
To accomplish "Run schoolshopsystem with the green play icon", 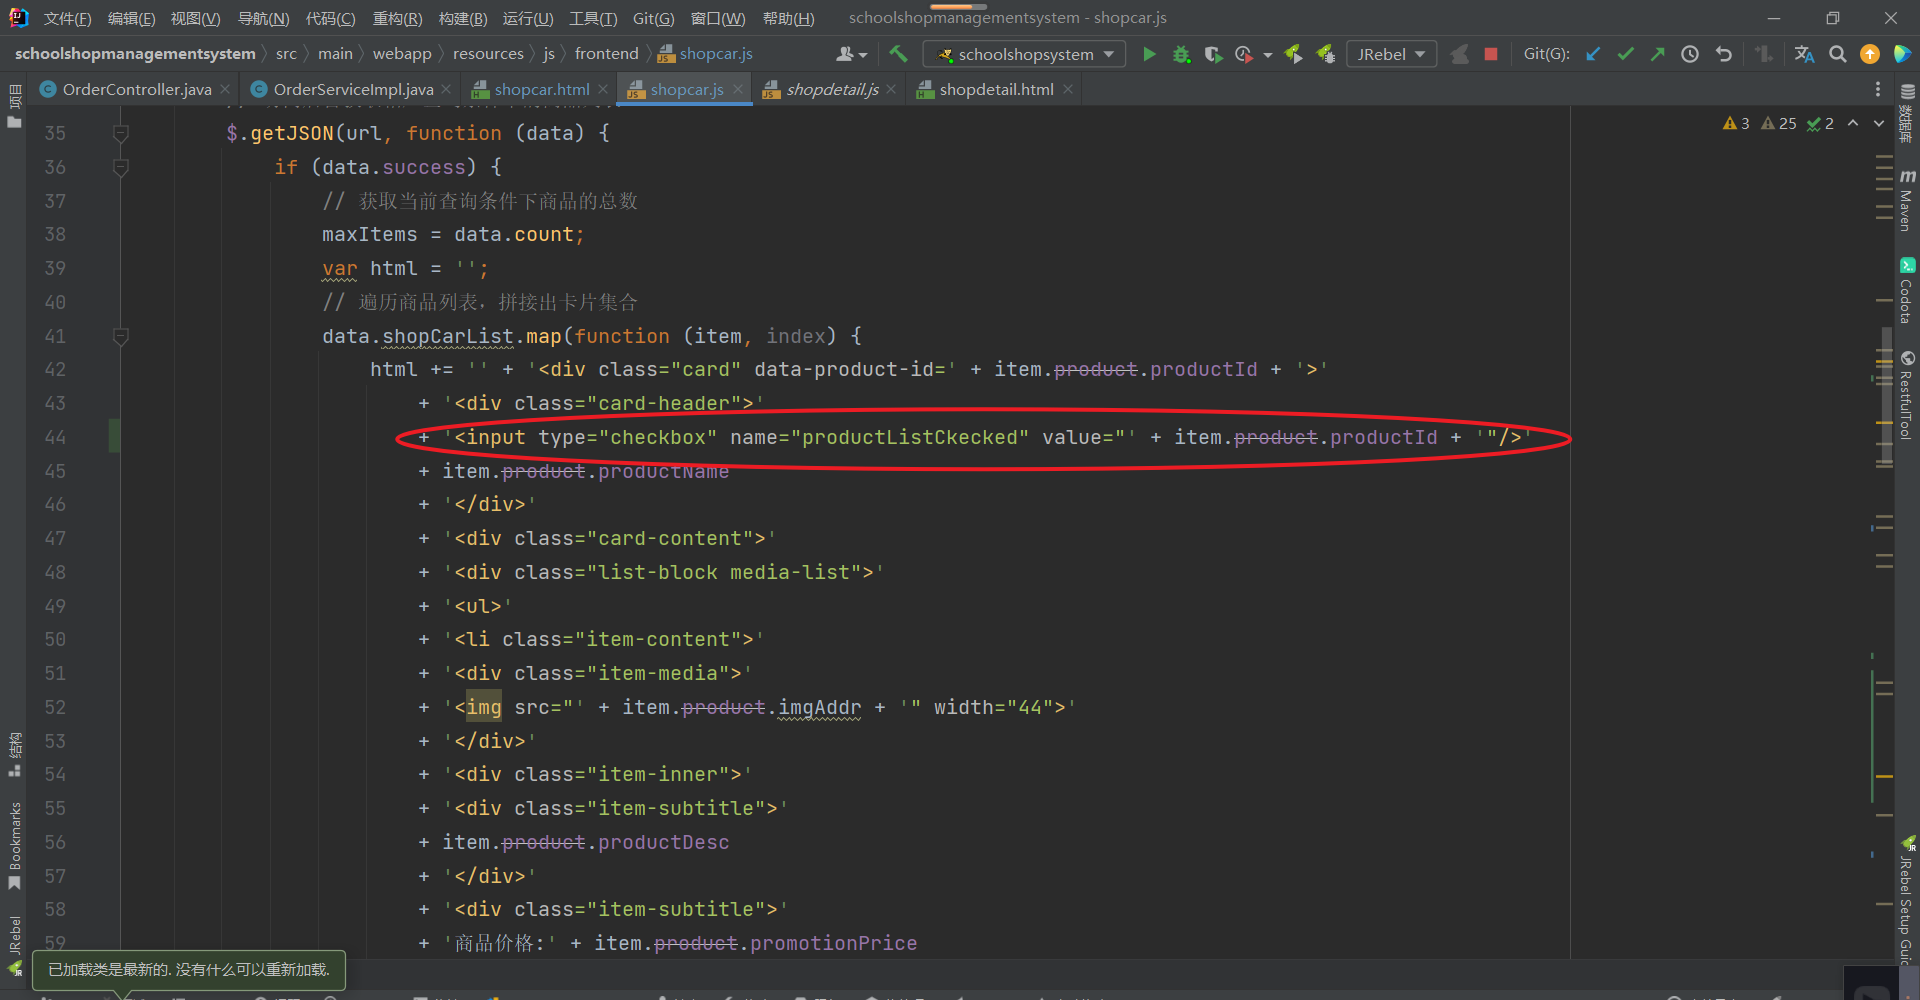I will tap(1149, 54).
